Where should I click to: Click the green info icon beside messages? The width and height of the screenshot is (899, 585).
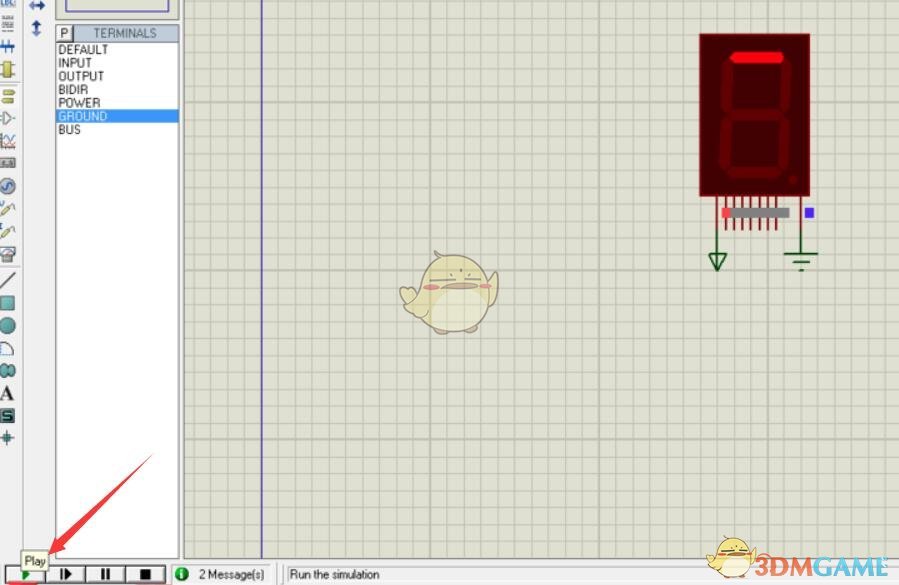tap(182, 574)
